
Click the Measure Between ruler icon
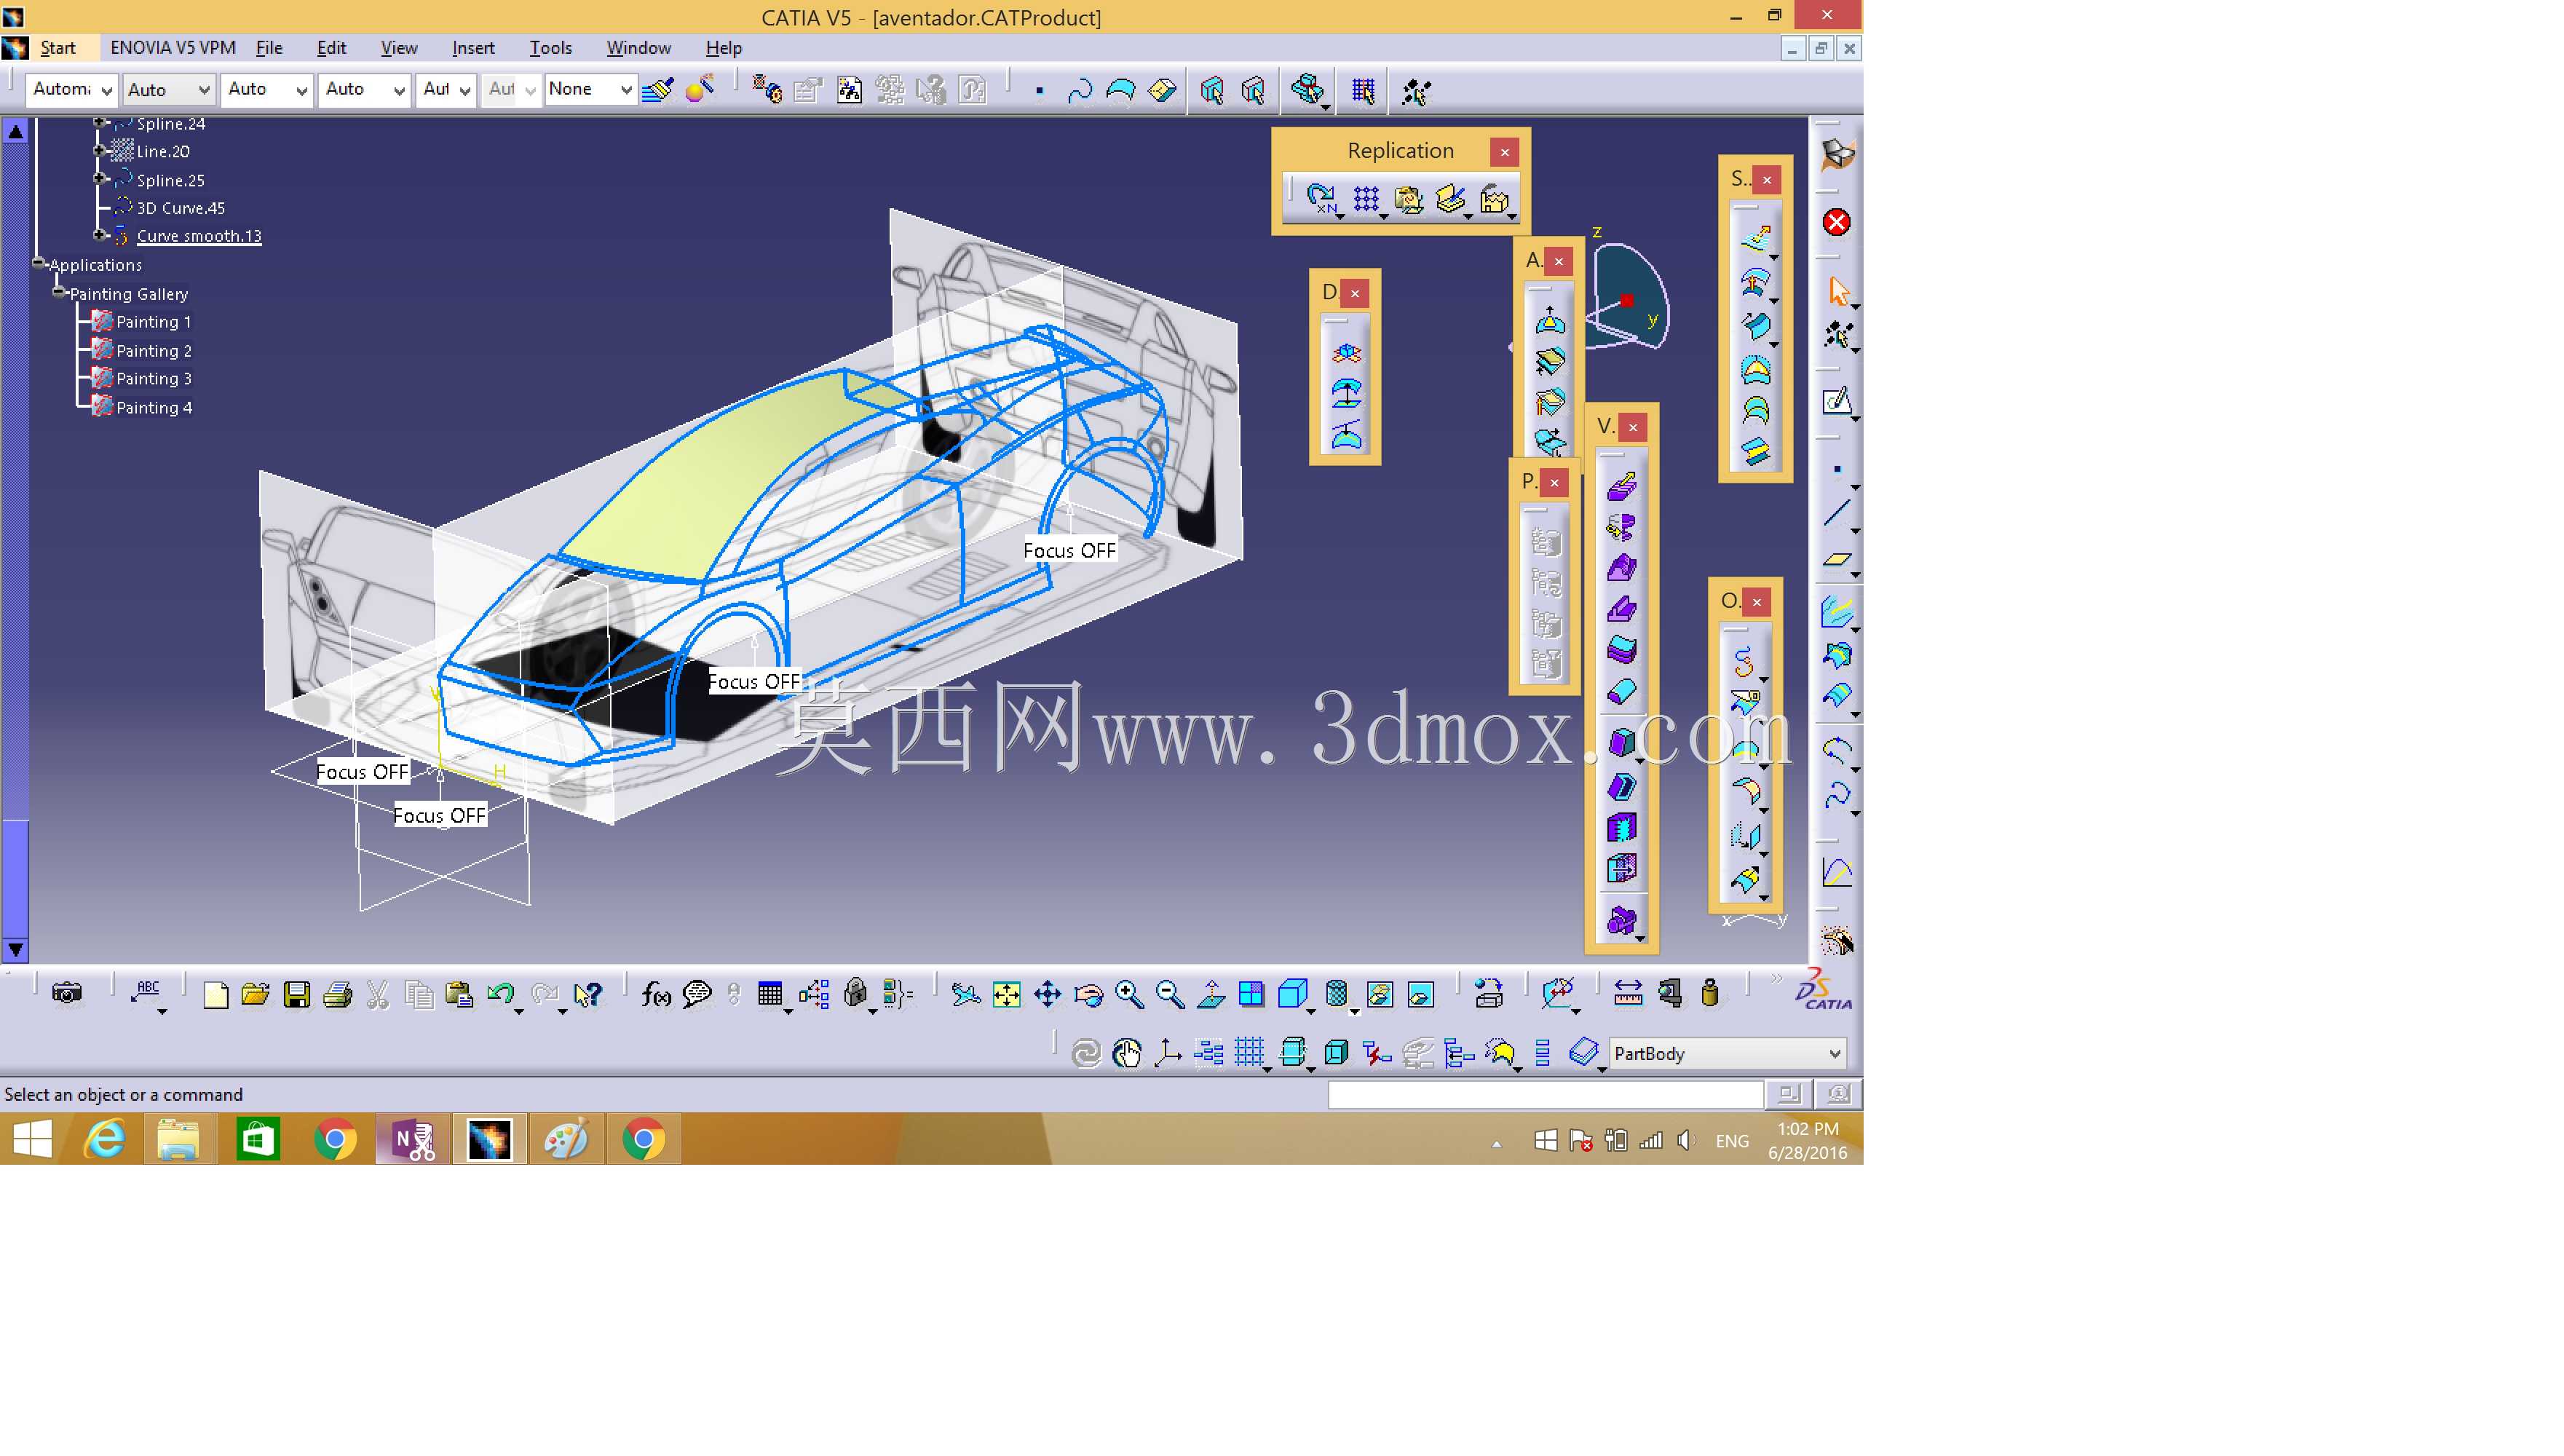(1628, 993)
